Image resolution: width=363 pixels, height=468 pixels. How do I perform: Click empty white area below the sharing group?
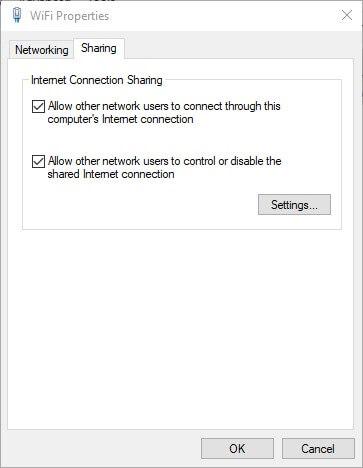pos(180,327)
